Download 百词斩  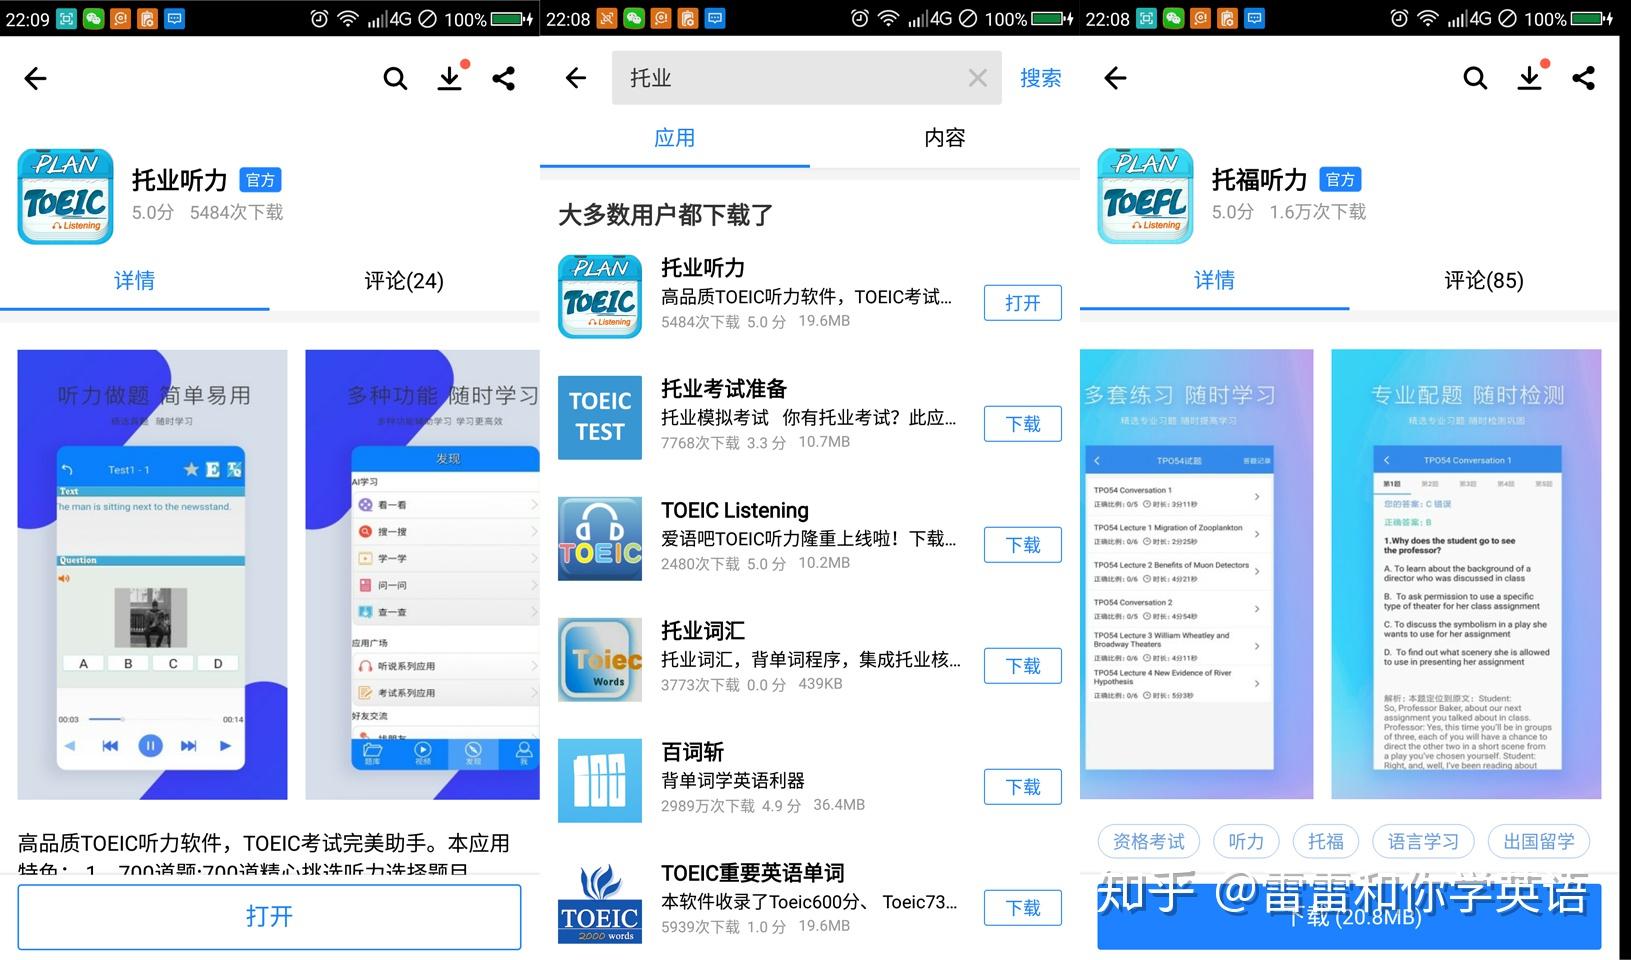1022,787
